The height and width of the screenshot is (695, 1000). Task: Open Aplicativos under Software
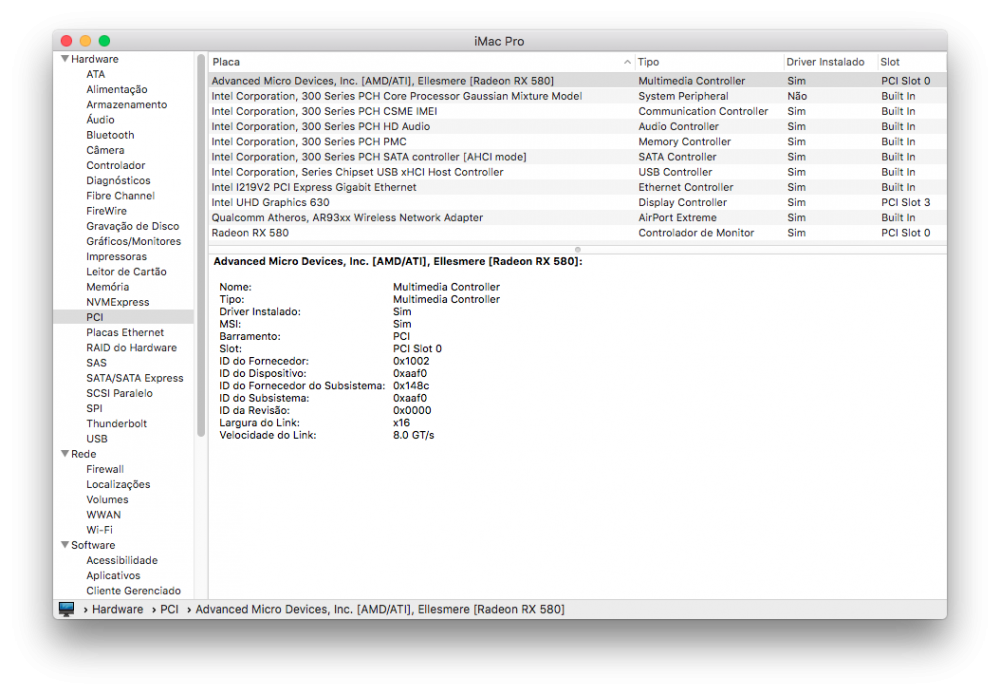coord(113,575)
